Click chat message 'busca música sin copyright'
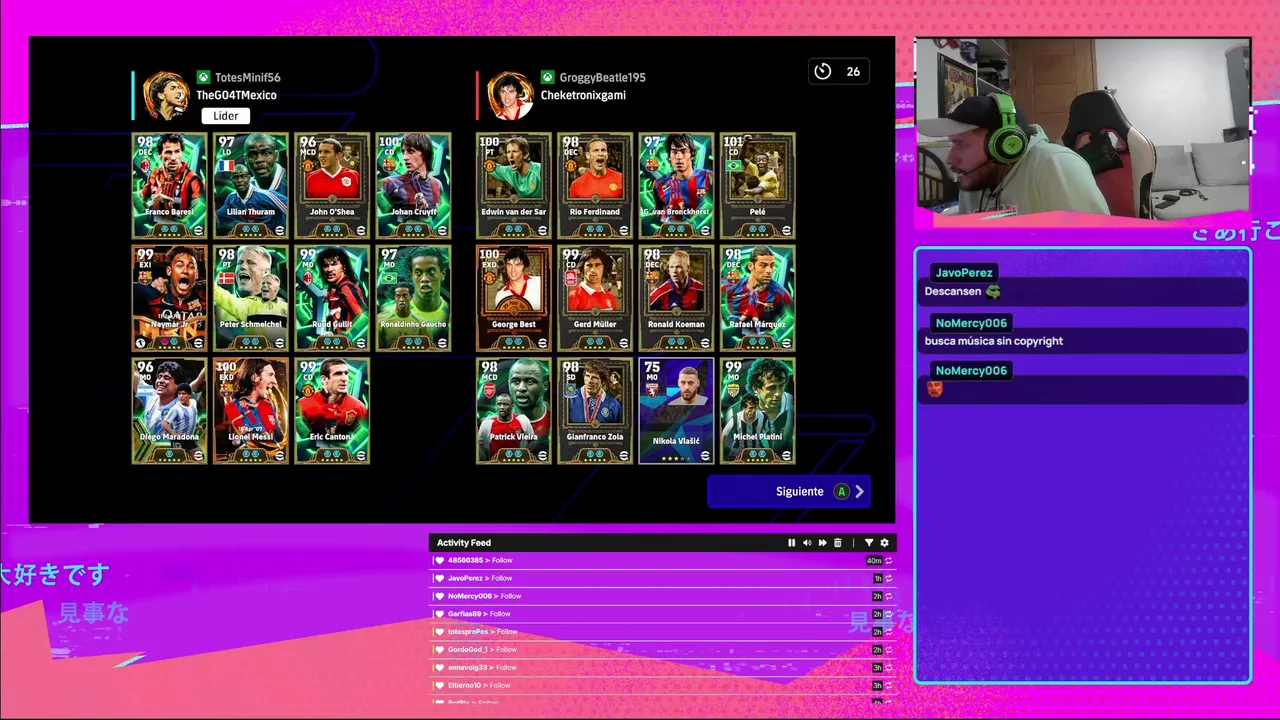1280x720 pixels. (x=994, y=341)
